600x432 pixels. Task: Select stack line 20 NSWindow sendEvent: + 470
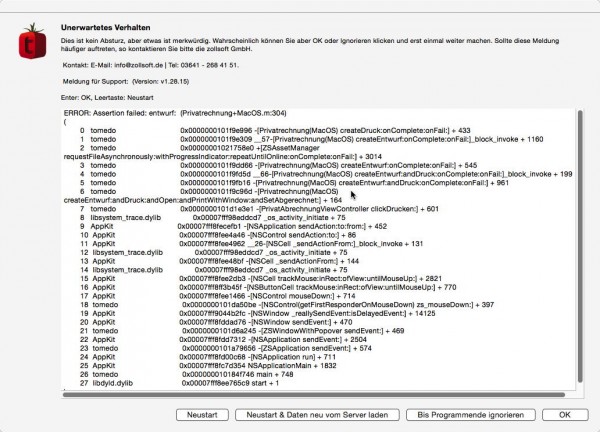pos(216,322)
